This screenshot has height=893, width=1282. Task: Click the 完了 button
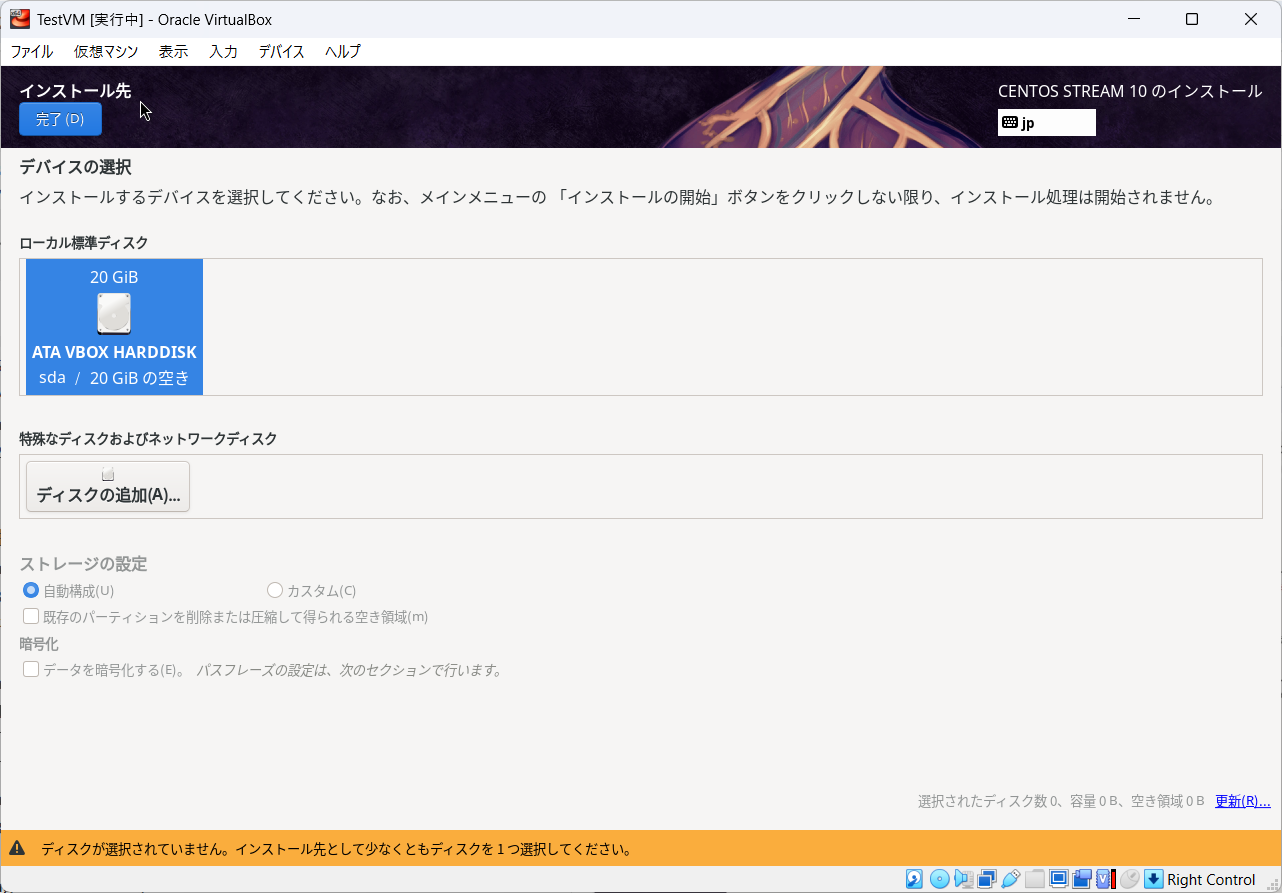coord(60,118)
